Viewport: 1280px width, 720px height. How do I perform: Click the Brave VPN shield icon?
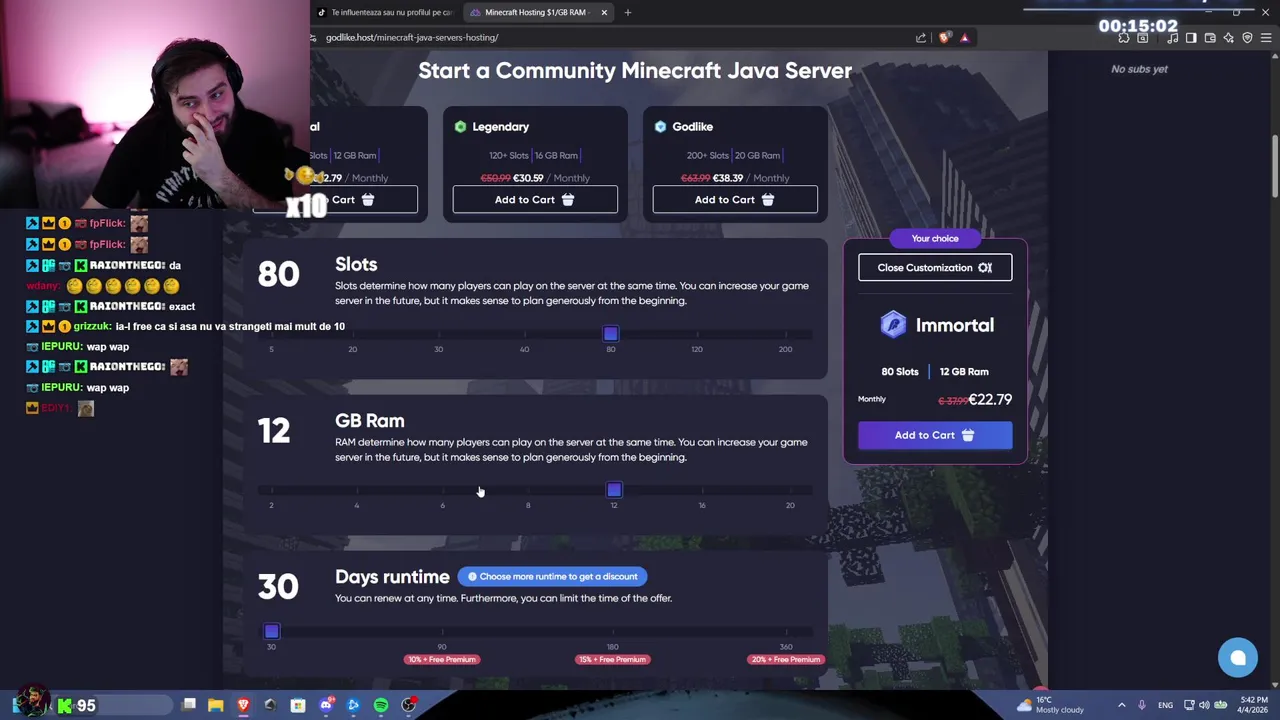(1247, 38)
